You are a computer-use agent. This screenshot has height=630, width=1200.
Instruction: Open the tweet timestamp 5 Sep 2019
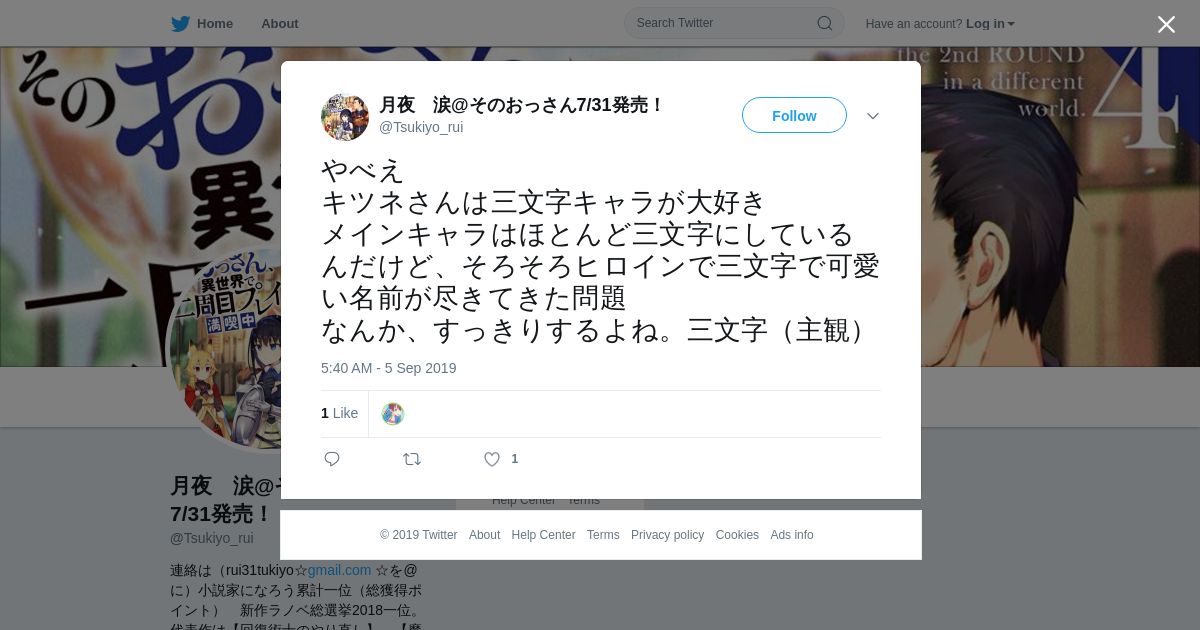tap(388, 368)
